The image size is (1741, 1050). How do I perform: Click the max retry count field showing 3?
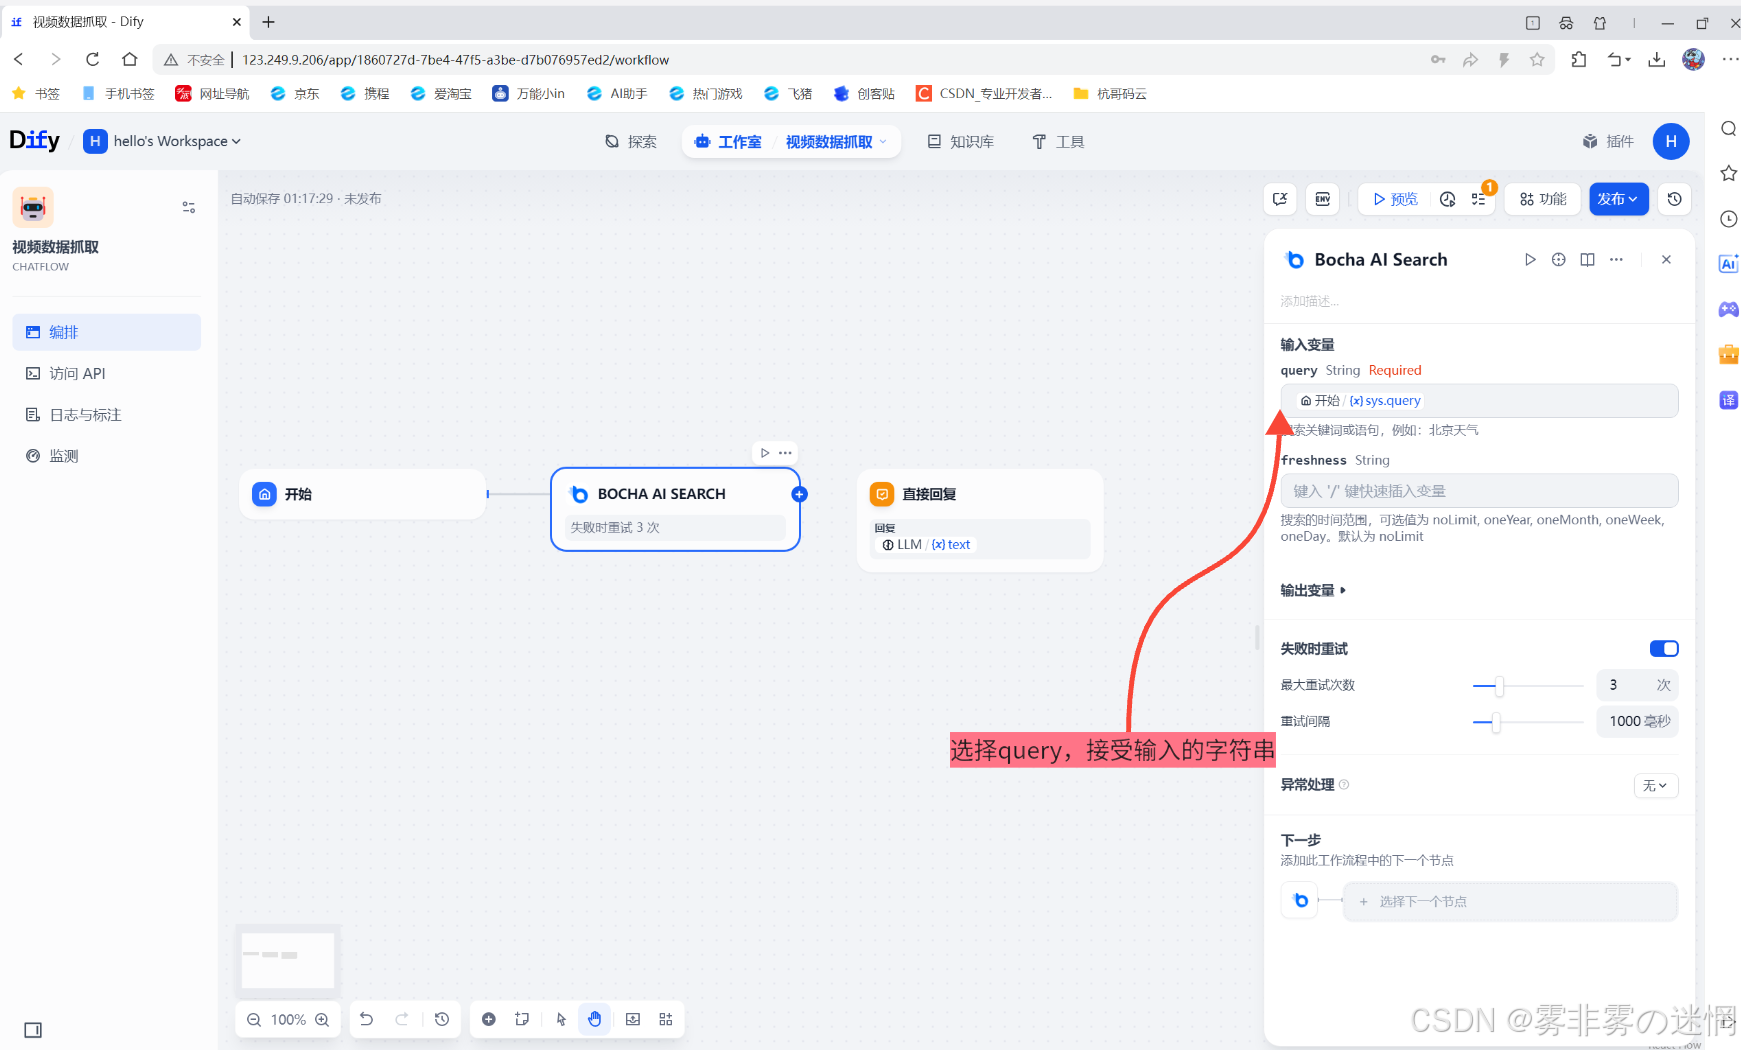[x=1637, y=685]
